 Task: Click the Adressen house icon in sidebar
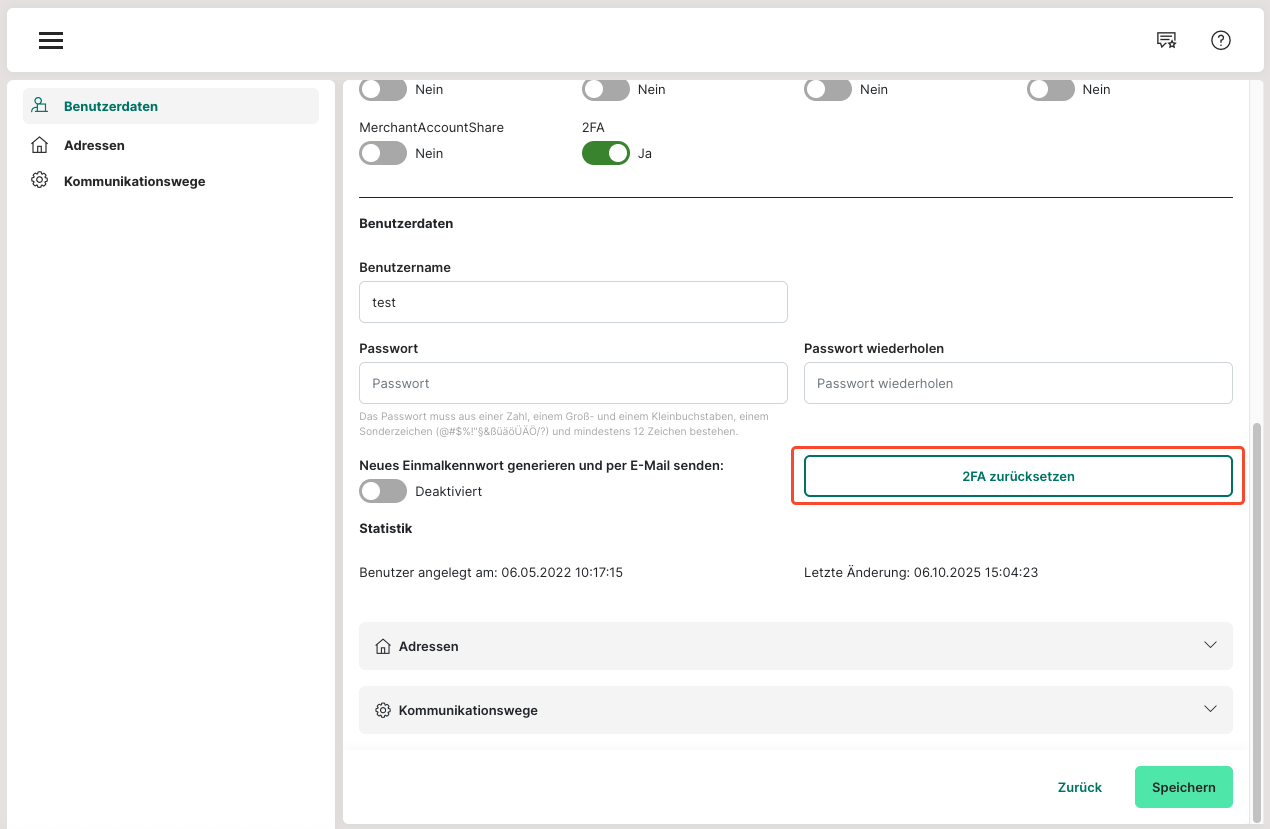[40, 145]
